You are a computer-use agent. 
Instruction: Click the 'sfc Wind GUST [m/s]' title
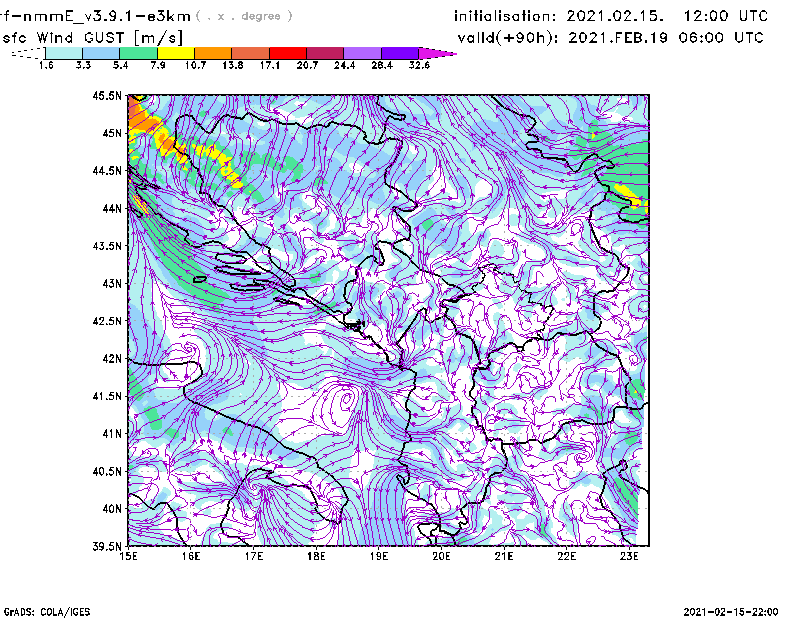[92, 38]
